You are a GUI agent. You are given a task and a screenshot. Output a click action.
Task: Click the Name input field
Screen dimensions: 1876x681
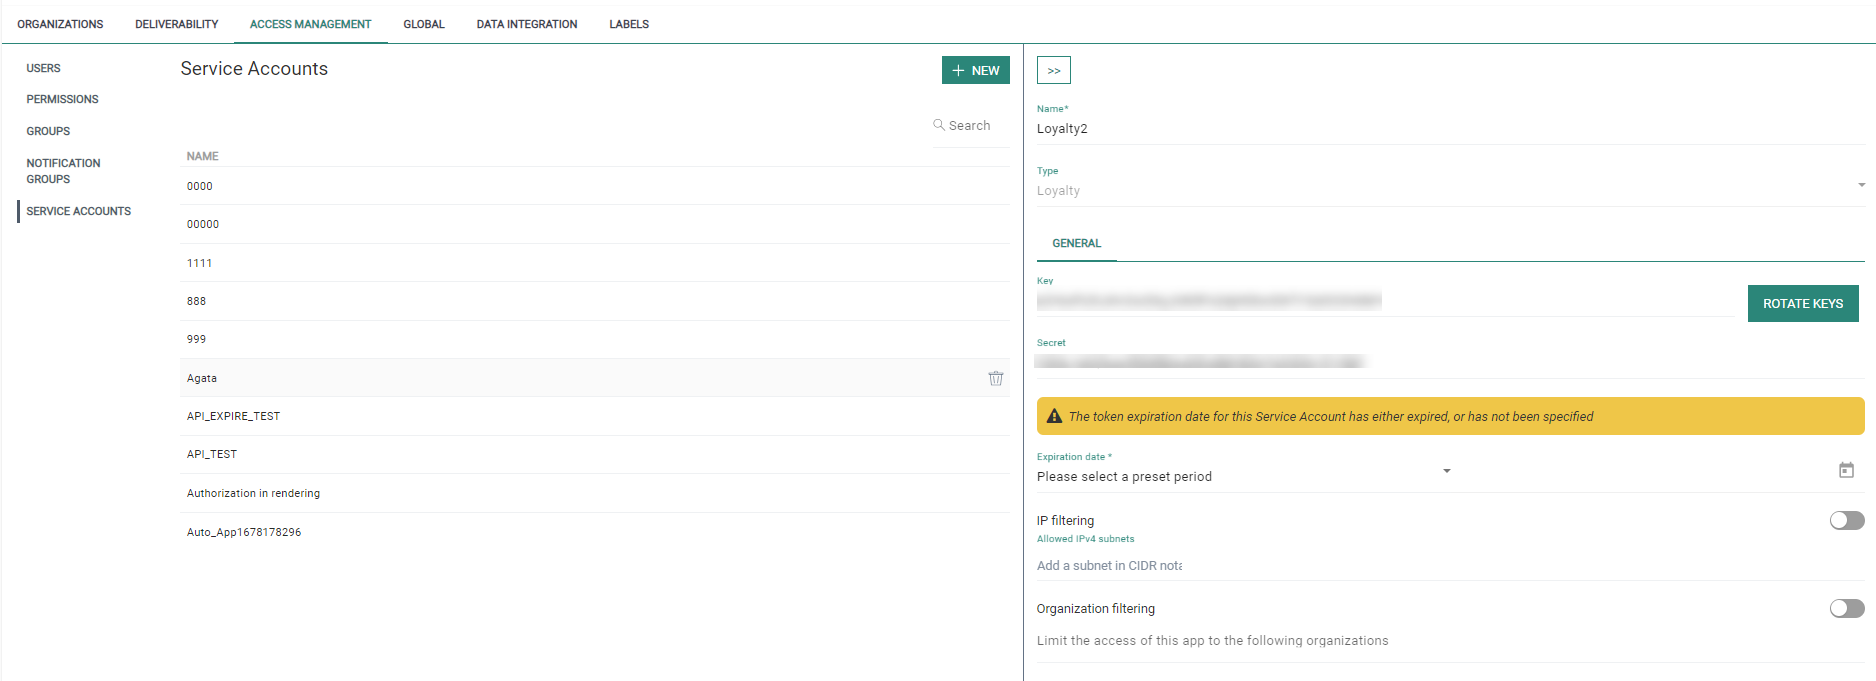point(1448,129)
